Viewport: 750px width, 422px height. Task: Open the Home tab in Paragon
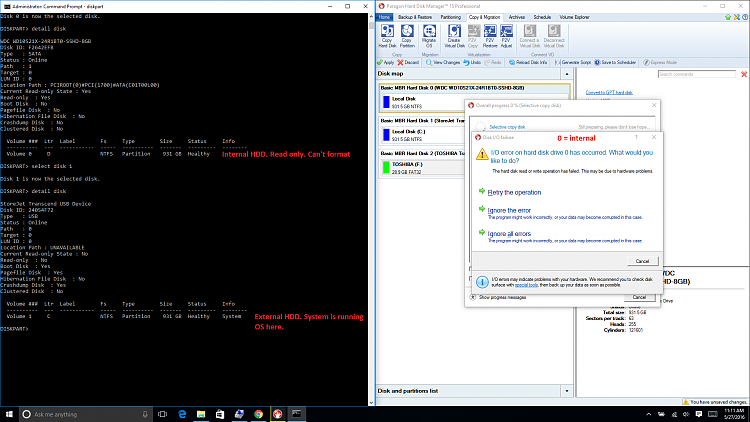click(x=384, y=17)
